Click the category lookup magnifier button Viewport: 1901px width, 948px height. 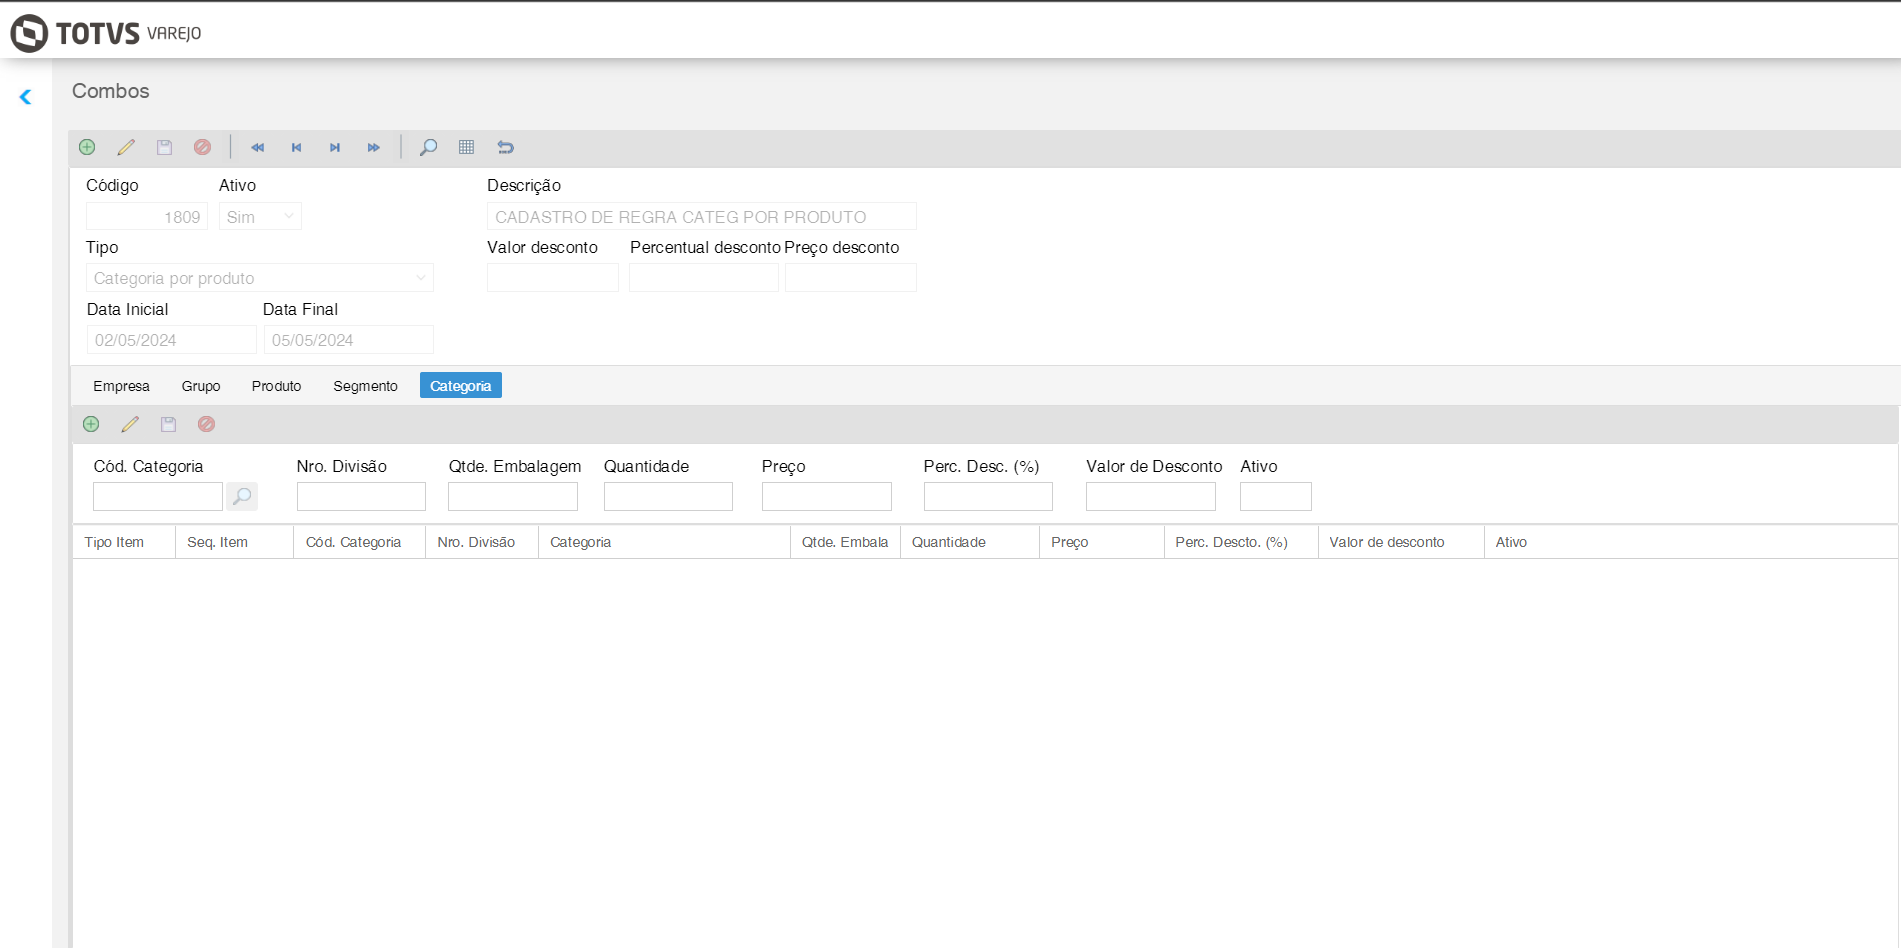tap(242, 496)
